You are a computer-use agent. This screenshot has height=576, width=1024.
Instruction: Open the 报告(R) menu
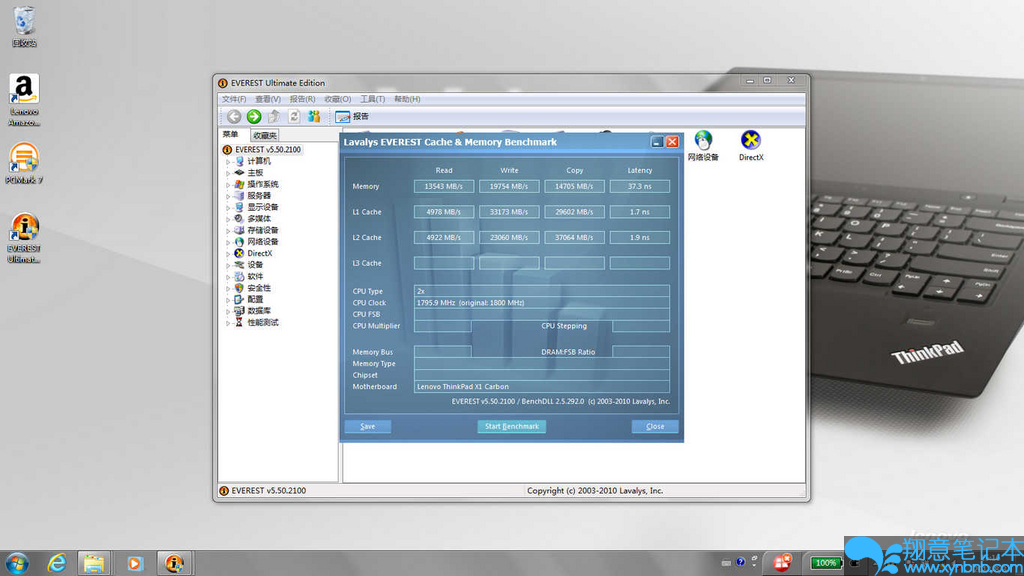tap(302, 99)
